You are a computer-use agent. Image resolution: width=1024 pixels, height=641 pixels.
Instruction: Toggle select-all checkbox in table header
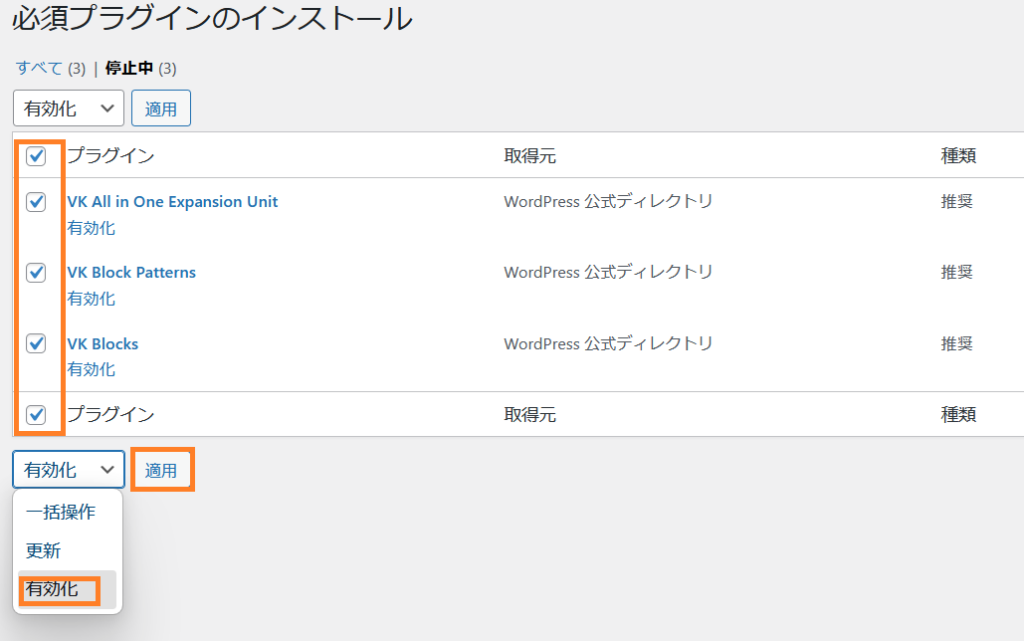[x=36, y=156]
